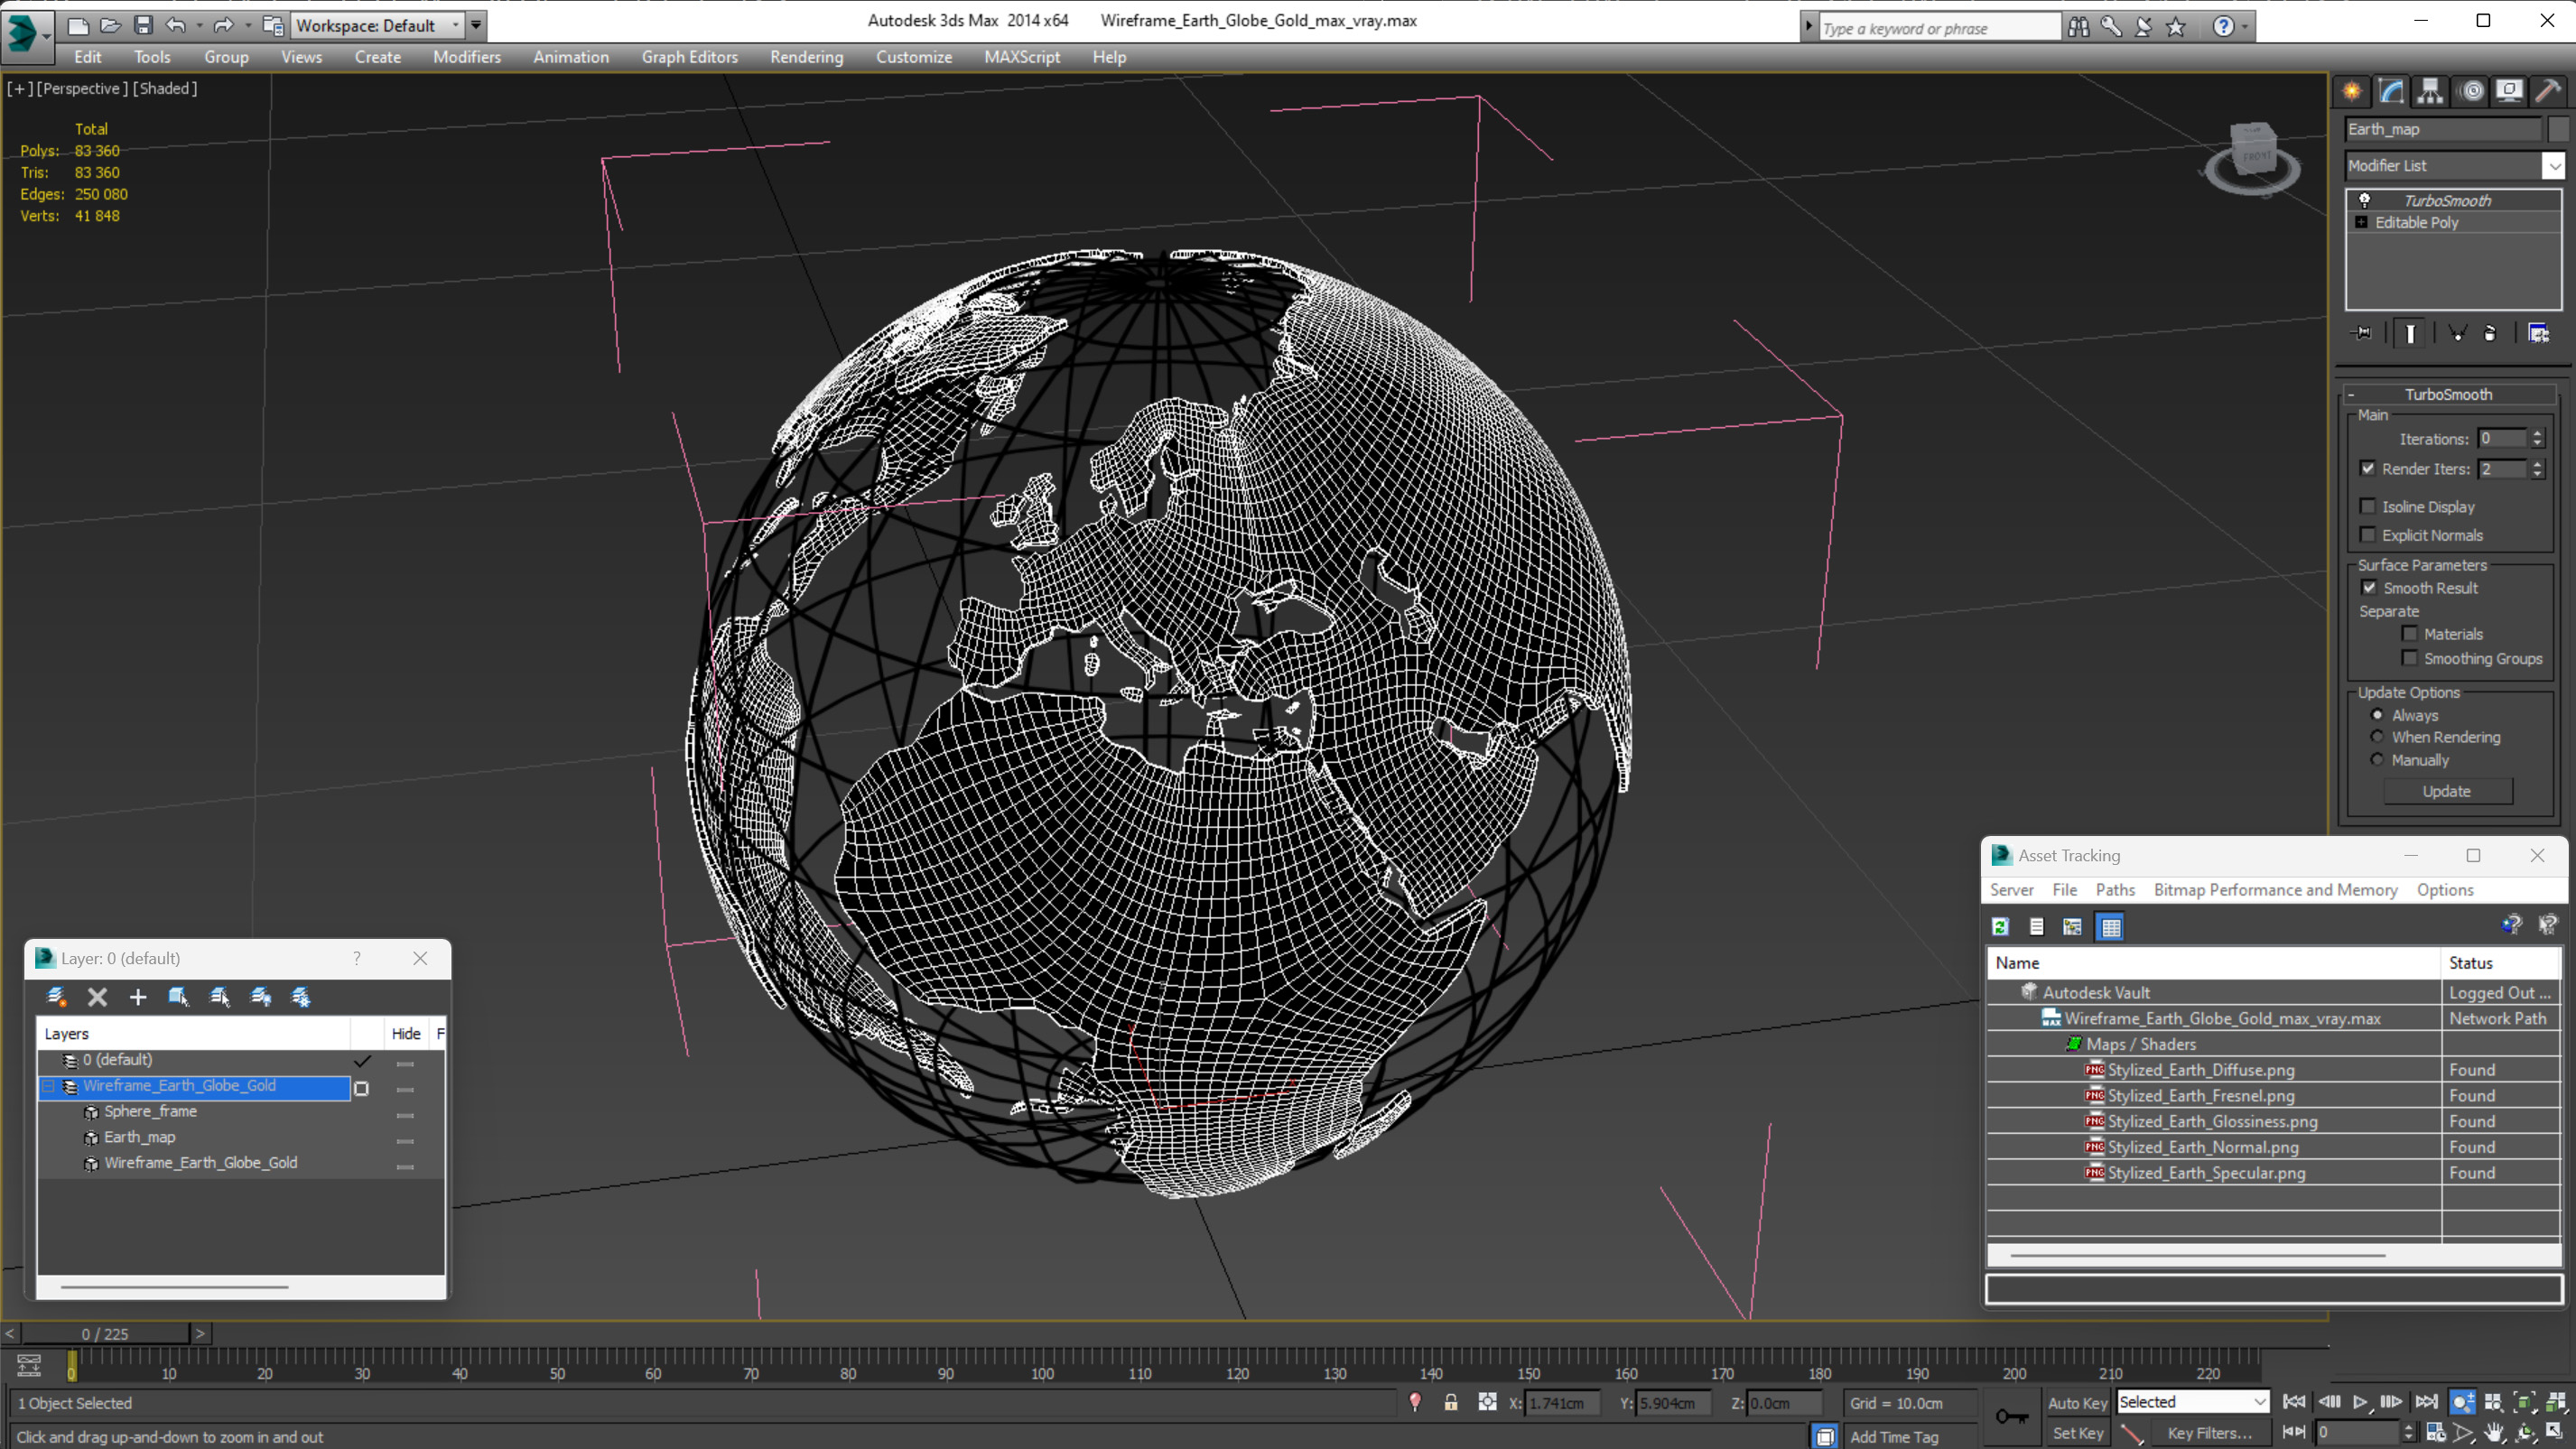Screen dimensions: 2576x1449
Task: Open the Hierarchy command panel tab
Action: click(x=2430, y=91)
